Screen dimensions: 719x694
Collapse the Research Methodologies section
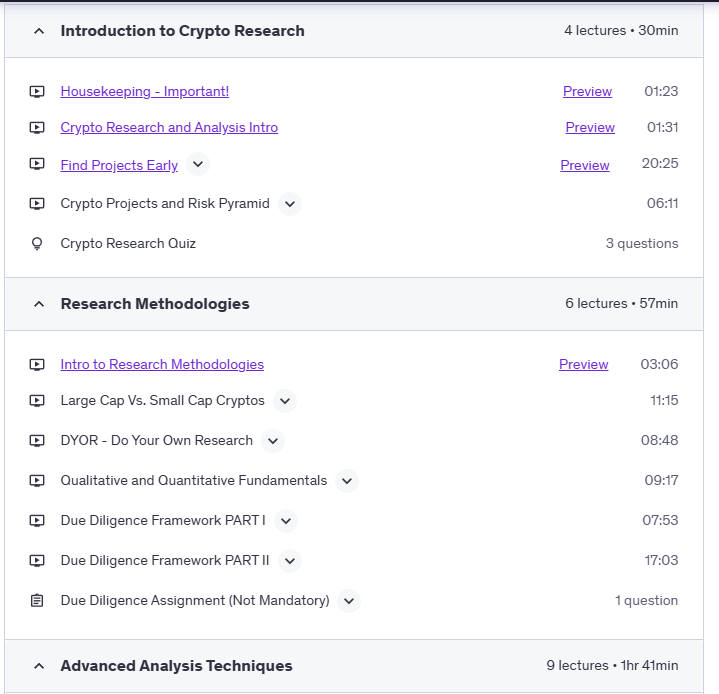pos(39,304)
